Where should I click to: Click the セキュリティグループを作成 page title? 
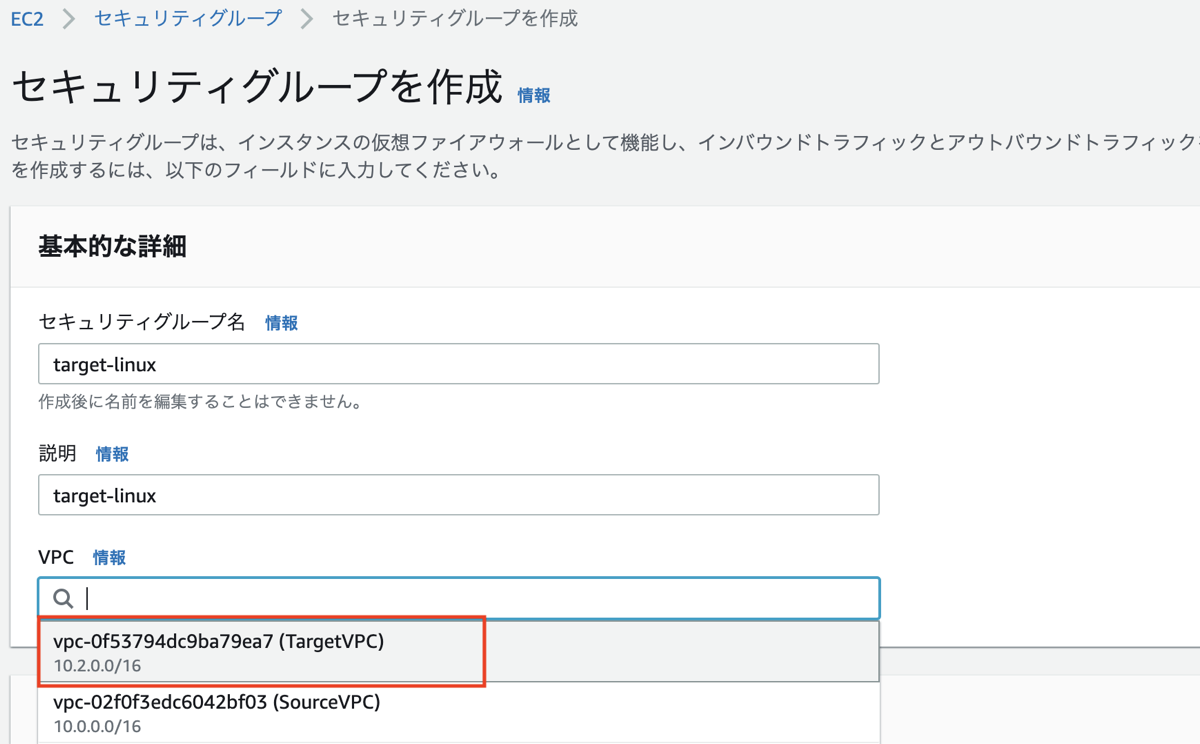(256, 88)
